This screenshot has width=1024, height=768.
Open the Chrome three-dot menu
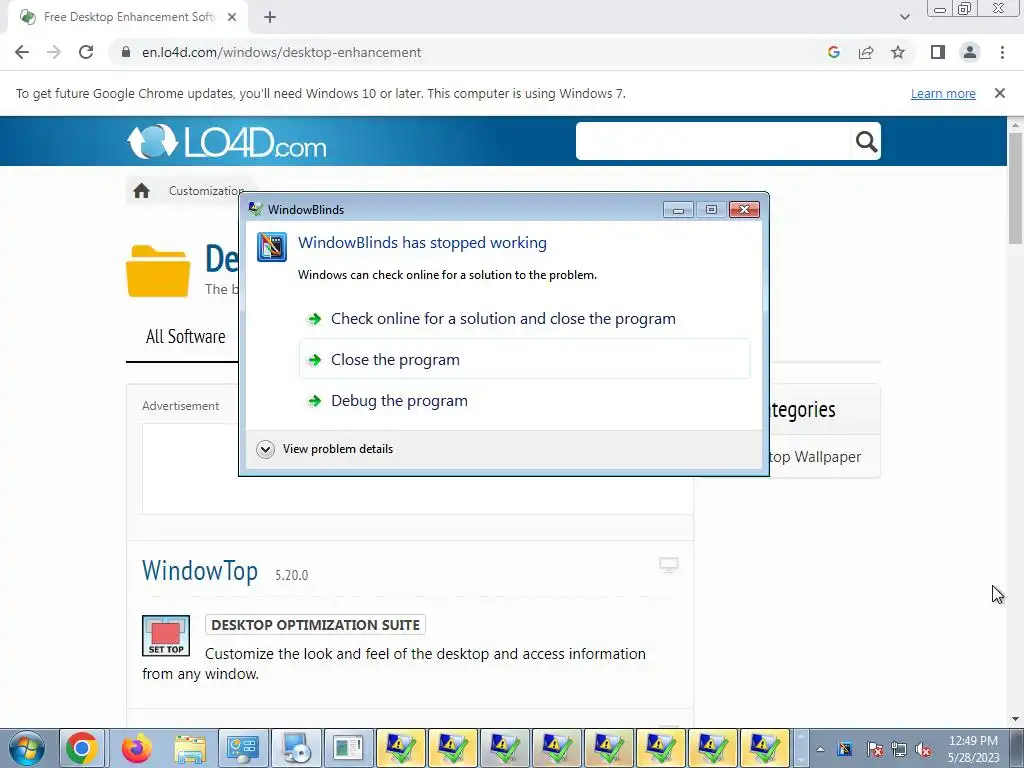[1002, 52]
